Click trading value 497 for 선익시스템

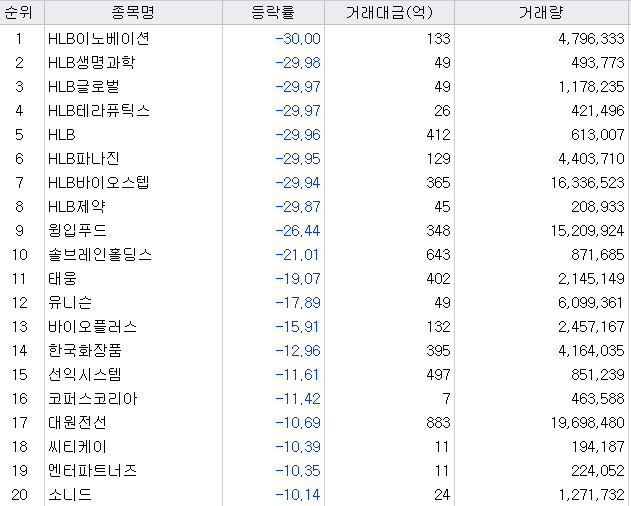point(438,375)
